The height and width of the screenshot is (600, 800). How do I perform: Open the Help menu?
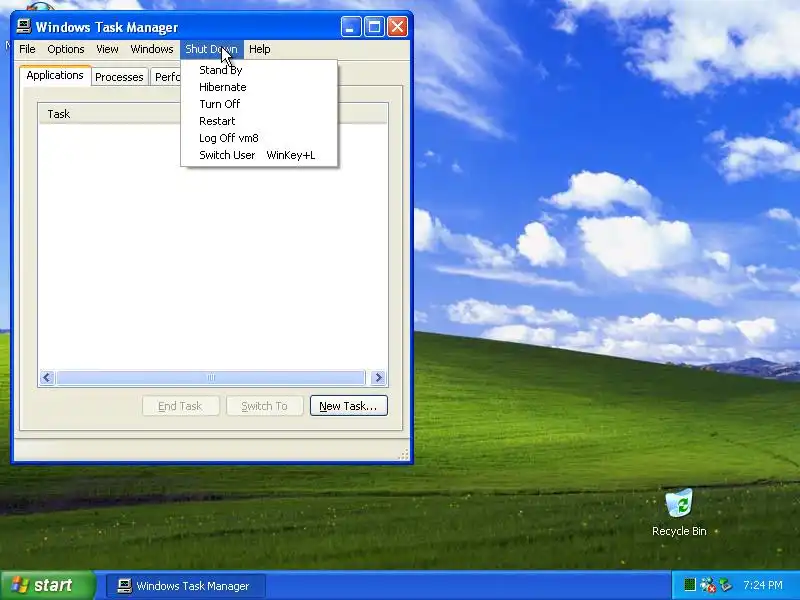pyautogui.click(x=259, y=49)
